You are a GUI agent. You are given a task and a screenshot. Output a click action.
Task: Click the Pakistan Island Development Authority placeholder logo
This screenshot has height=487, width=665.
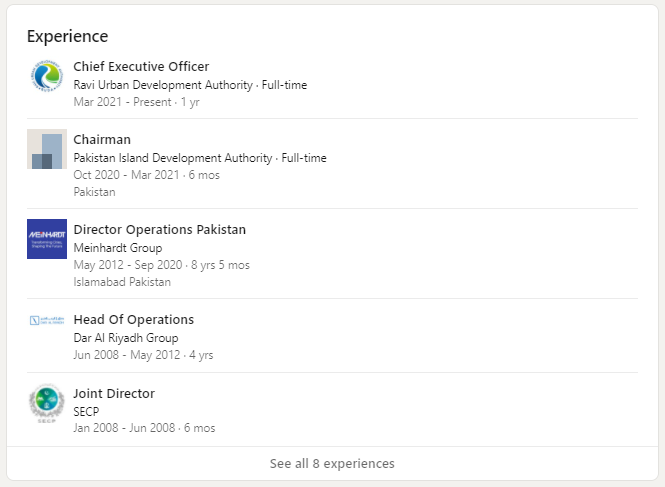tap(47, 149)
